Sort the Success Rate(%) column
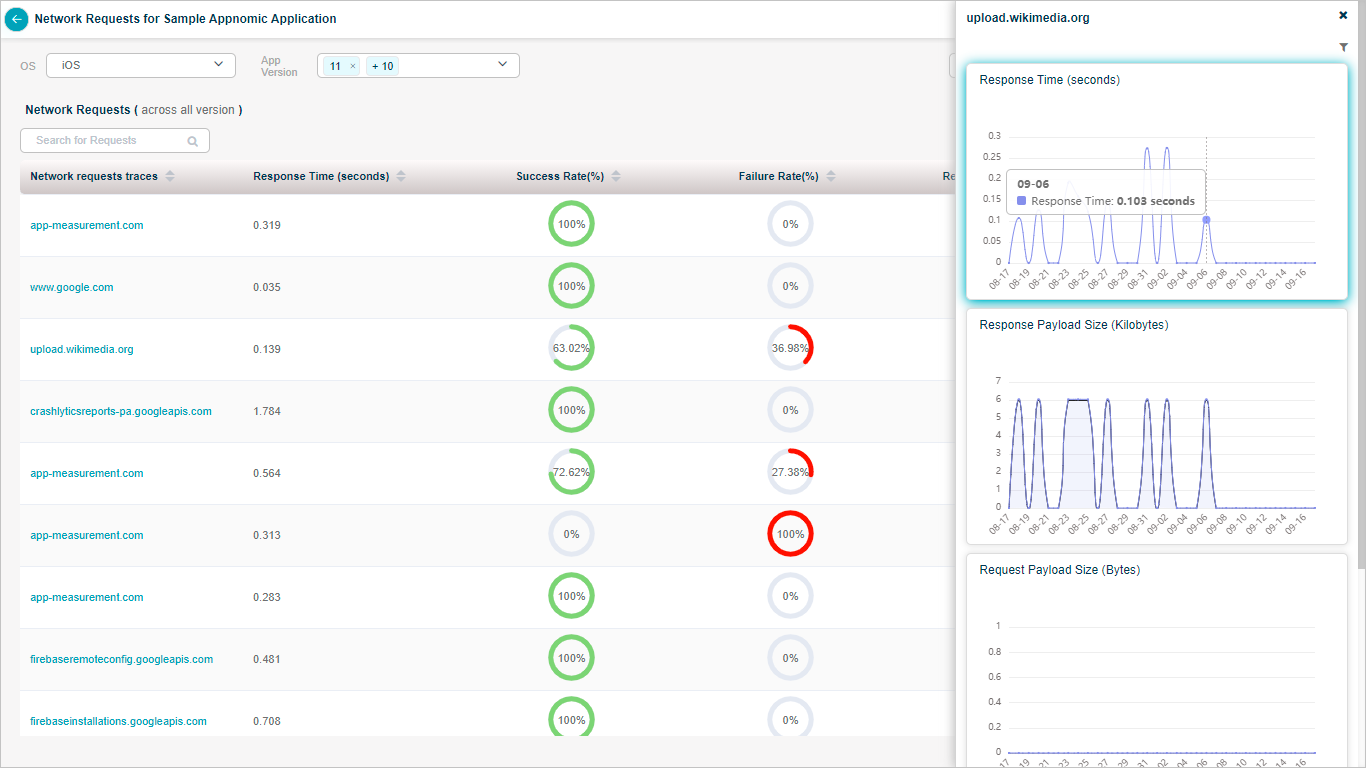Screen dimensions: 1366x768 616,176
